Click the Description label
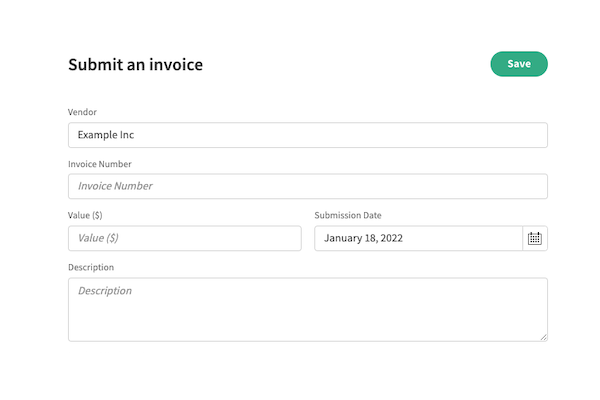Viewport: 600px width, 400px height. [x=91, y=267]
